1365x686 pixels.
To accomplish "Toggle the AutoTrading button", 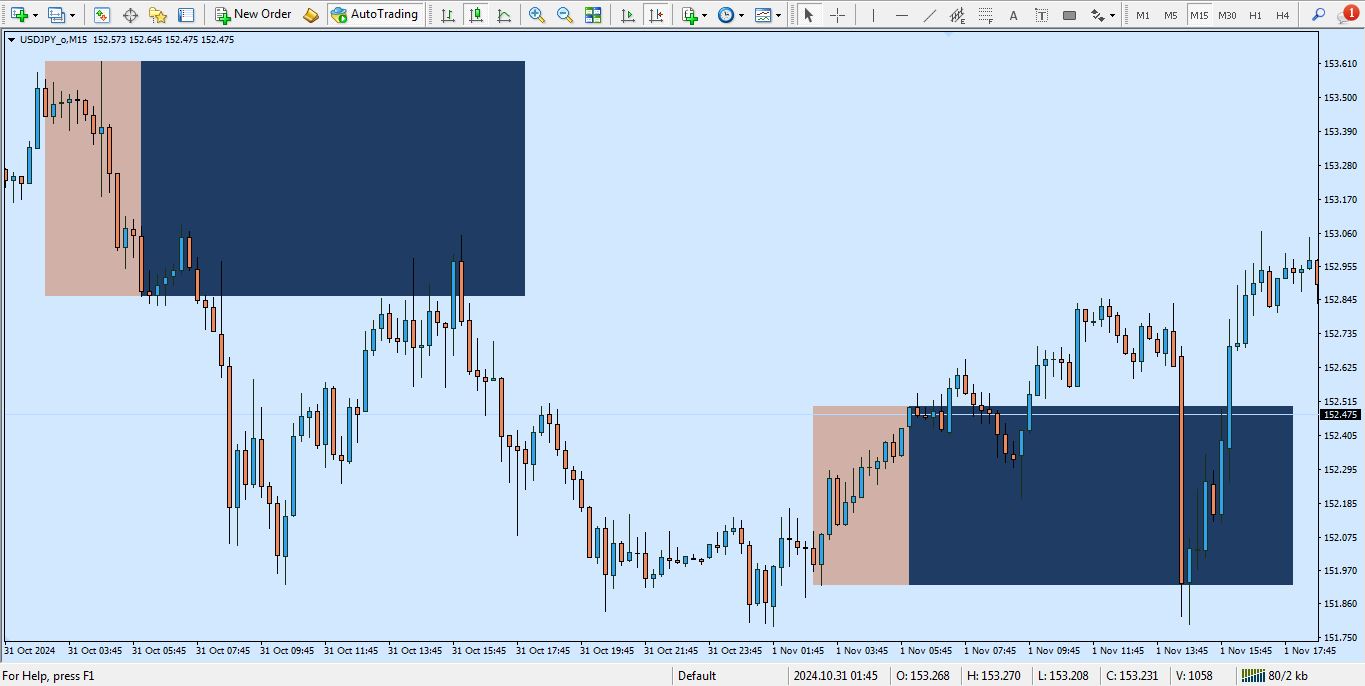I will [374, 15].
